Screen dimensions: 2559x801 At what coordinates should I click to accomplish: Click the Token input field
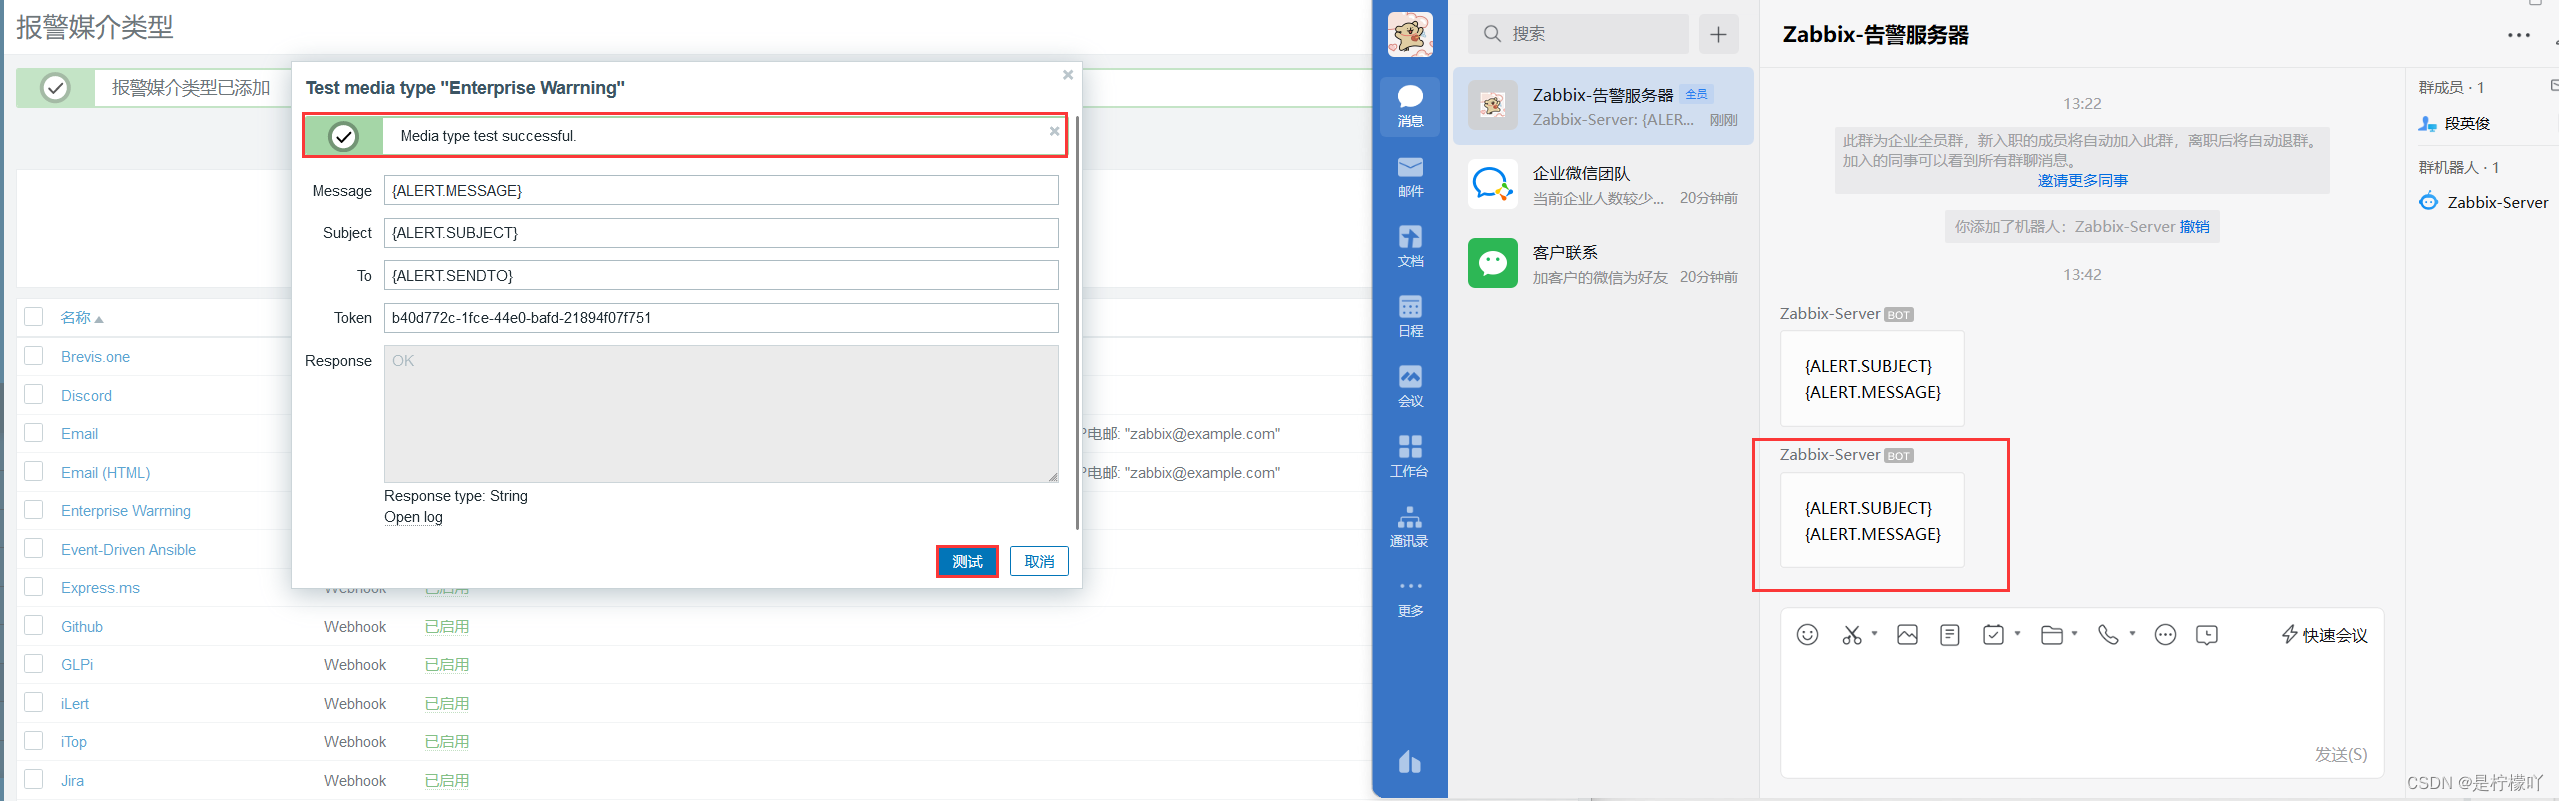721,318
